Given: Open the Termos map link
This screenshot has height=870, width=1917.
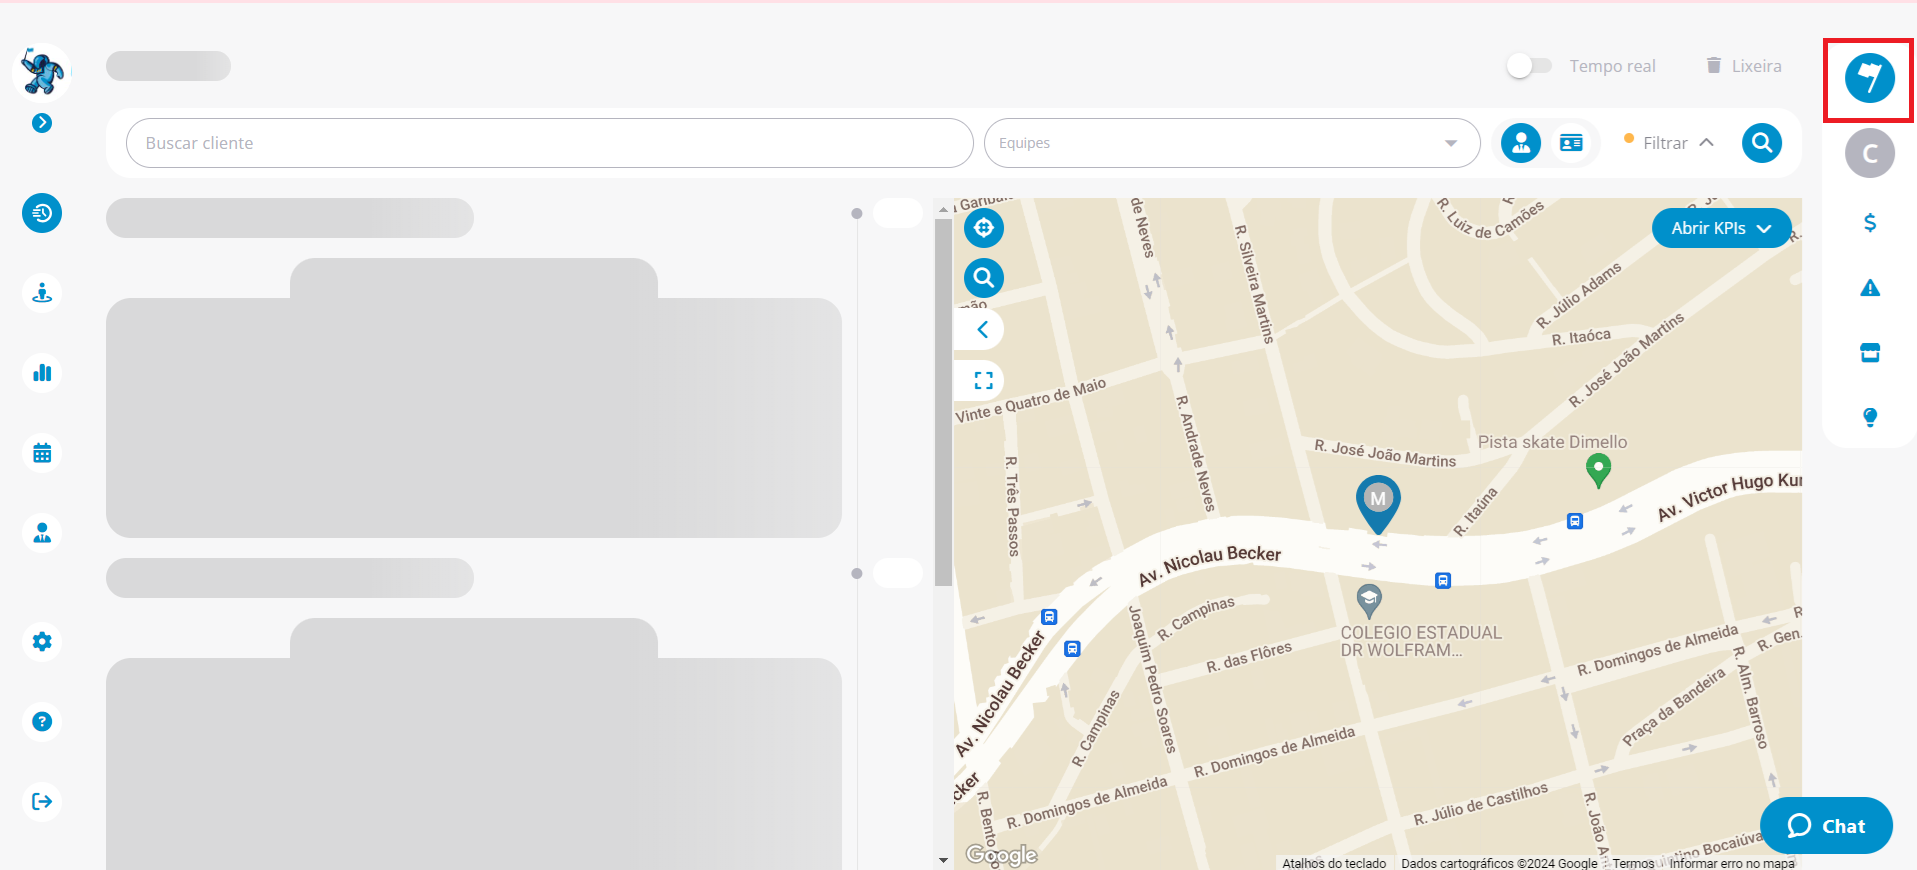Looking at the screenshot, I should click(x=1633, y=863).
